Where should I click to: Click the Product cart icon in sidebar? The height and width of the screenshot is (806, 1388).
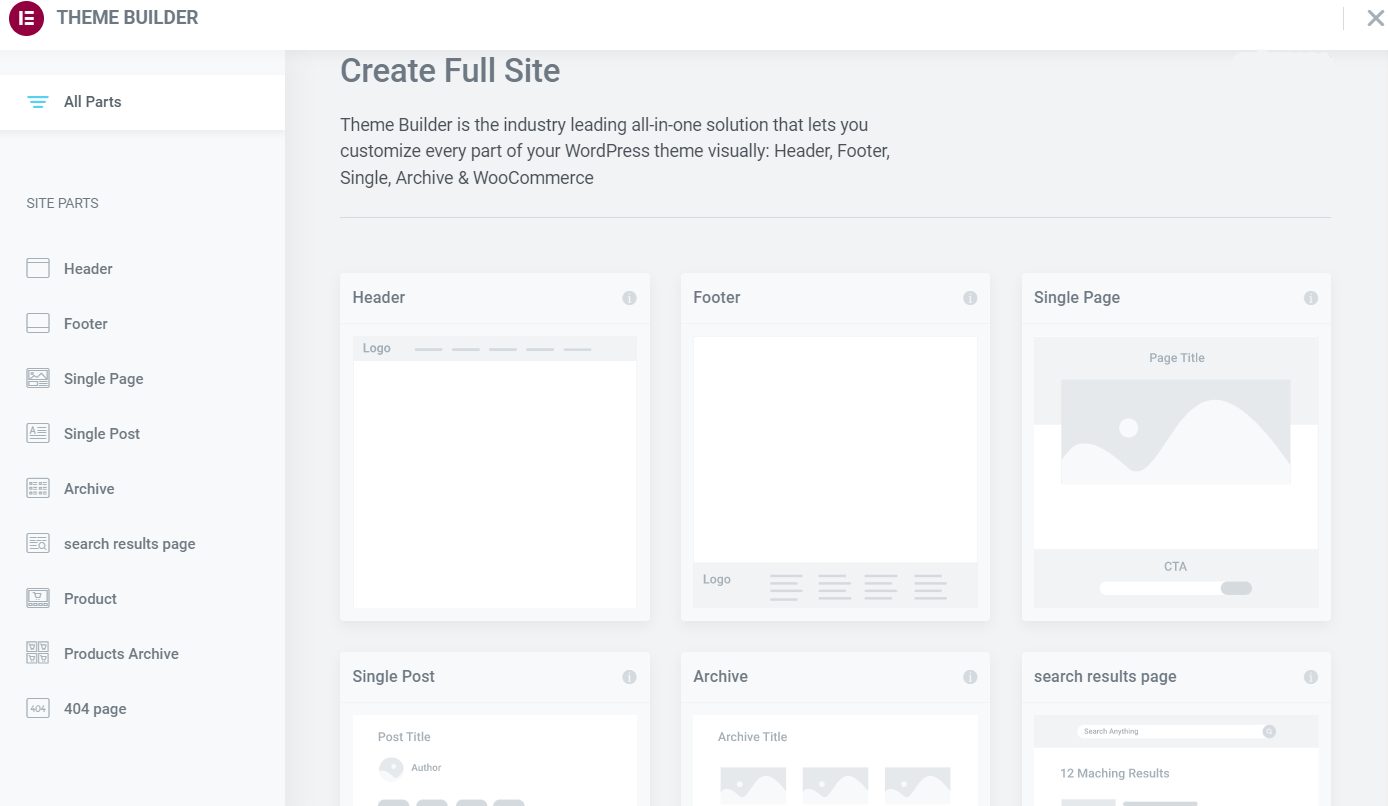click(38, 598)
